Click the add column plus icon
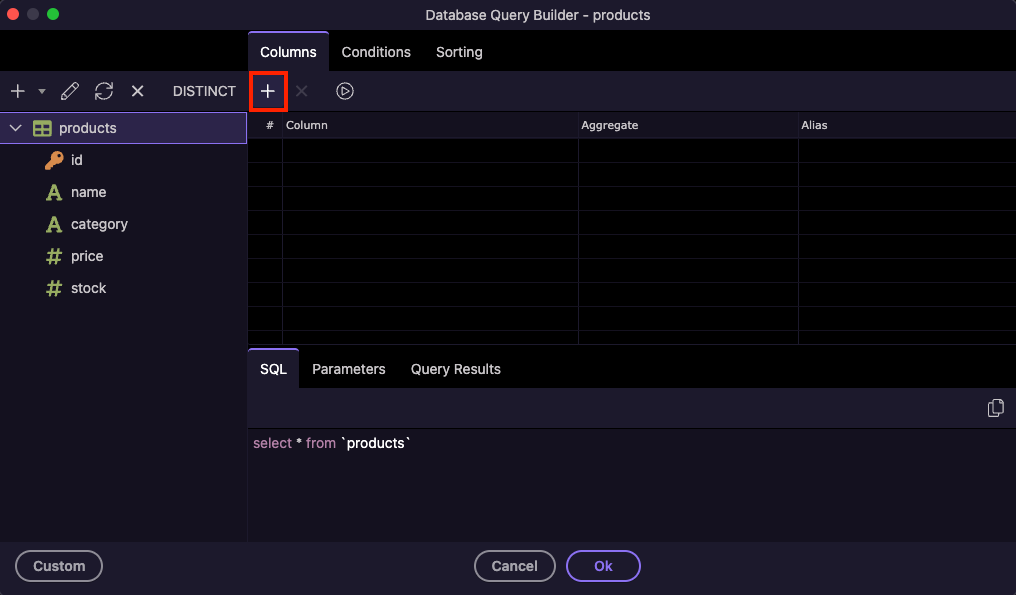Viewport: 1016px width, 595px height. pyautogui.click(x=268, y=91)
